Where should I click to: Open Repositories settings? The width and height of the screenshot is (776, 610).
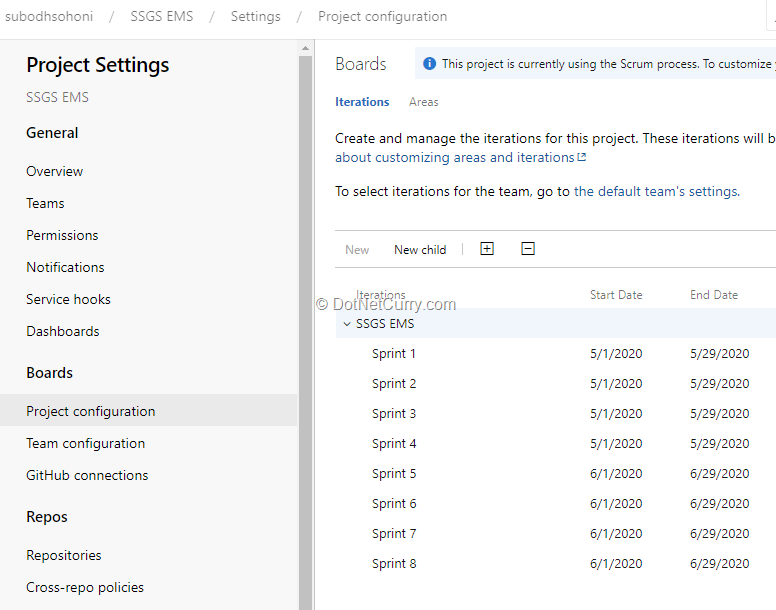(64, 555)
